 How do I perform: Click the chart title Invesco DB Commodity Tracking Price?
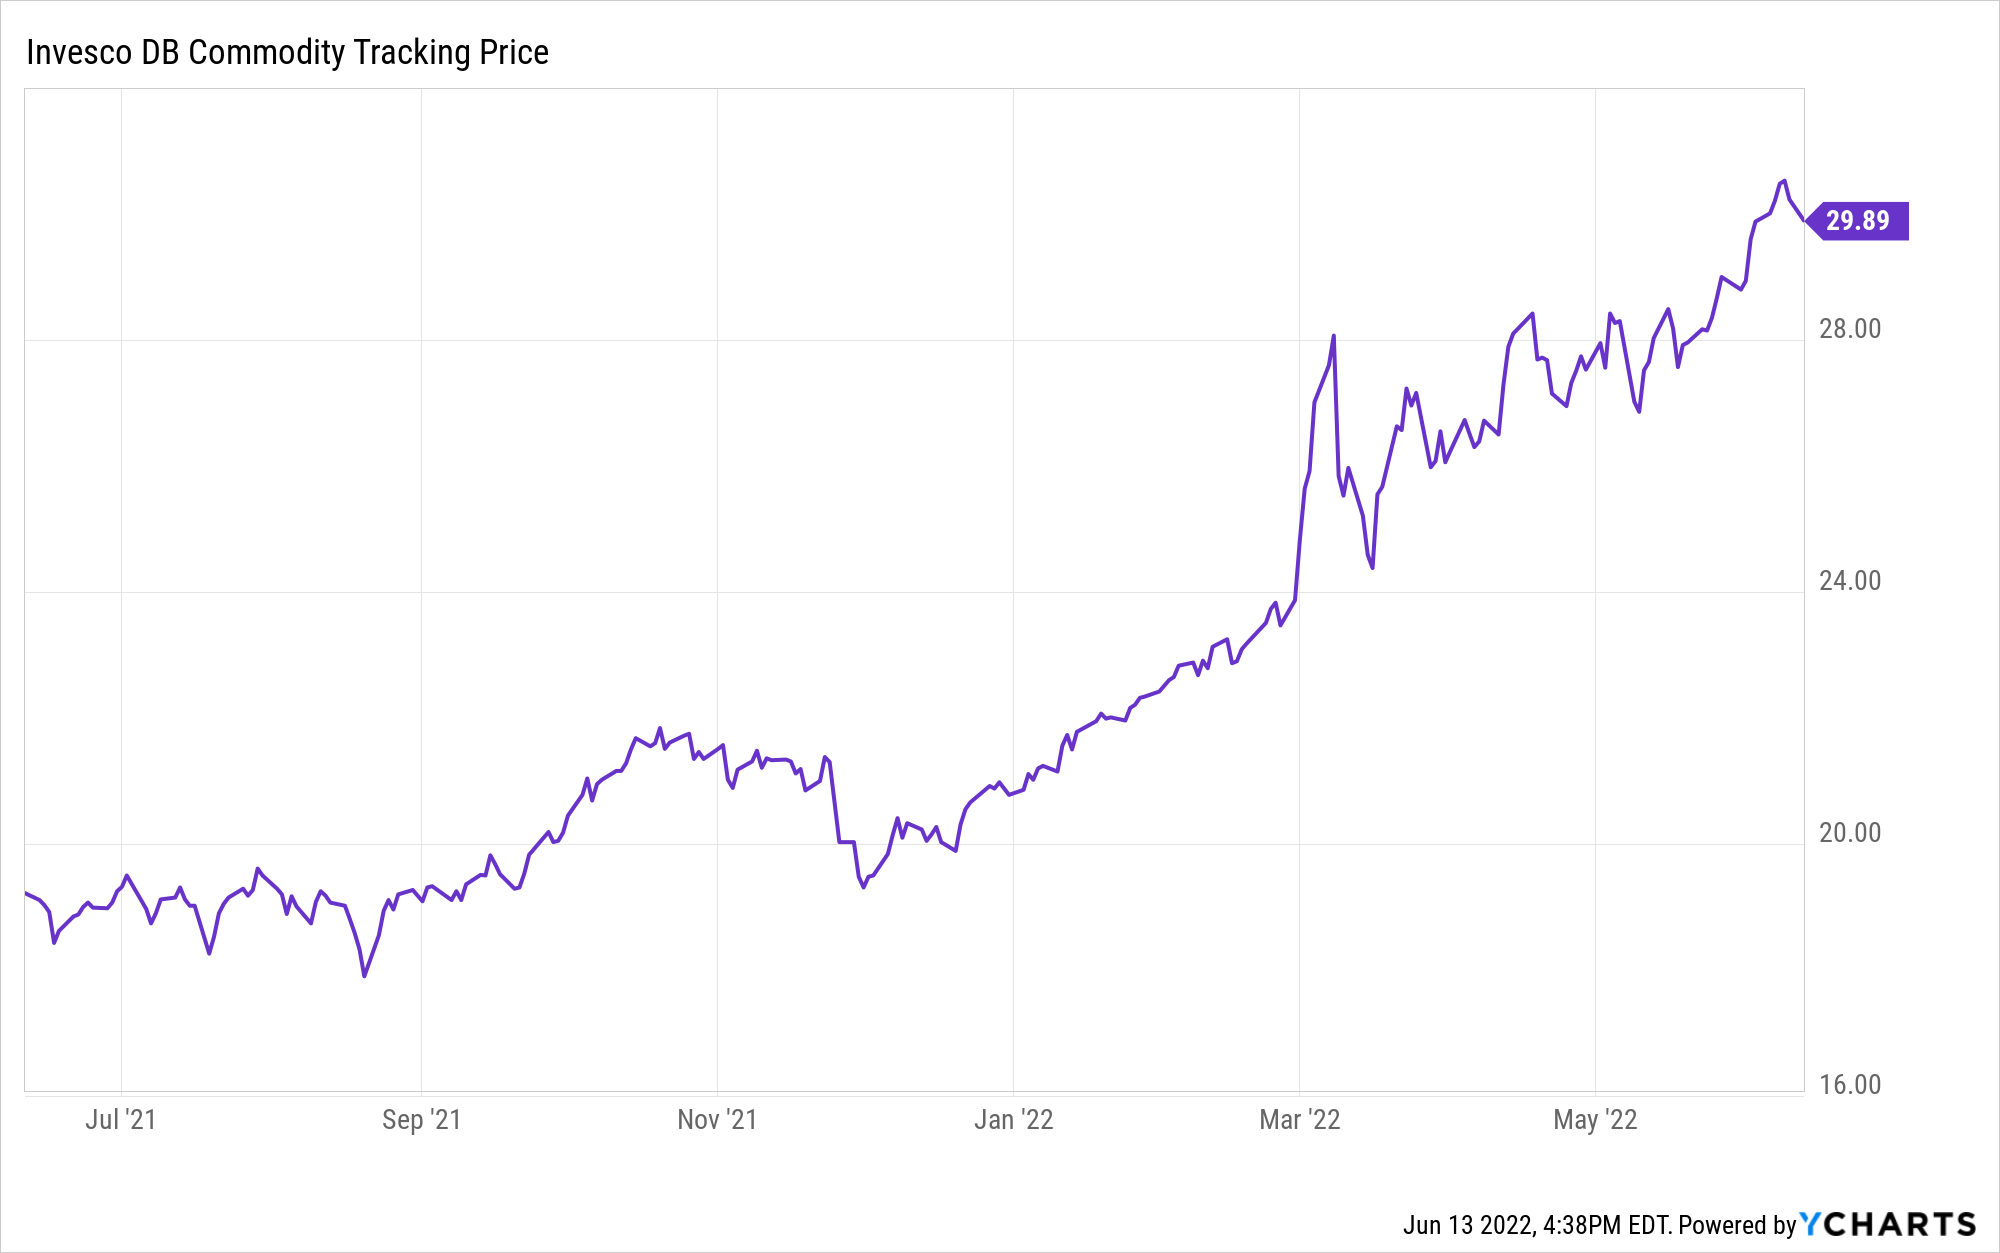pos(287,52)
